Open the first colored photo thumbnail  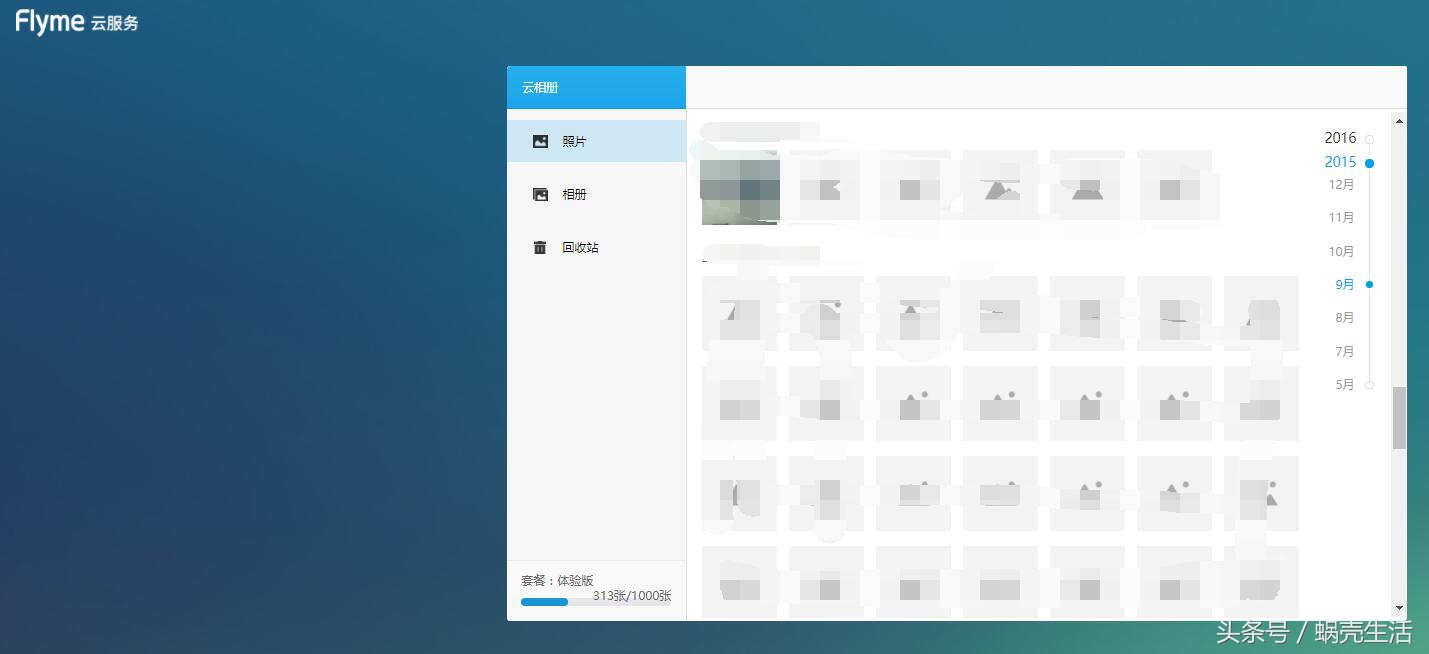pyautogui.click(x=740, y=190)
